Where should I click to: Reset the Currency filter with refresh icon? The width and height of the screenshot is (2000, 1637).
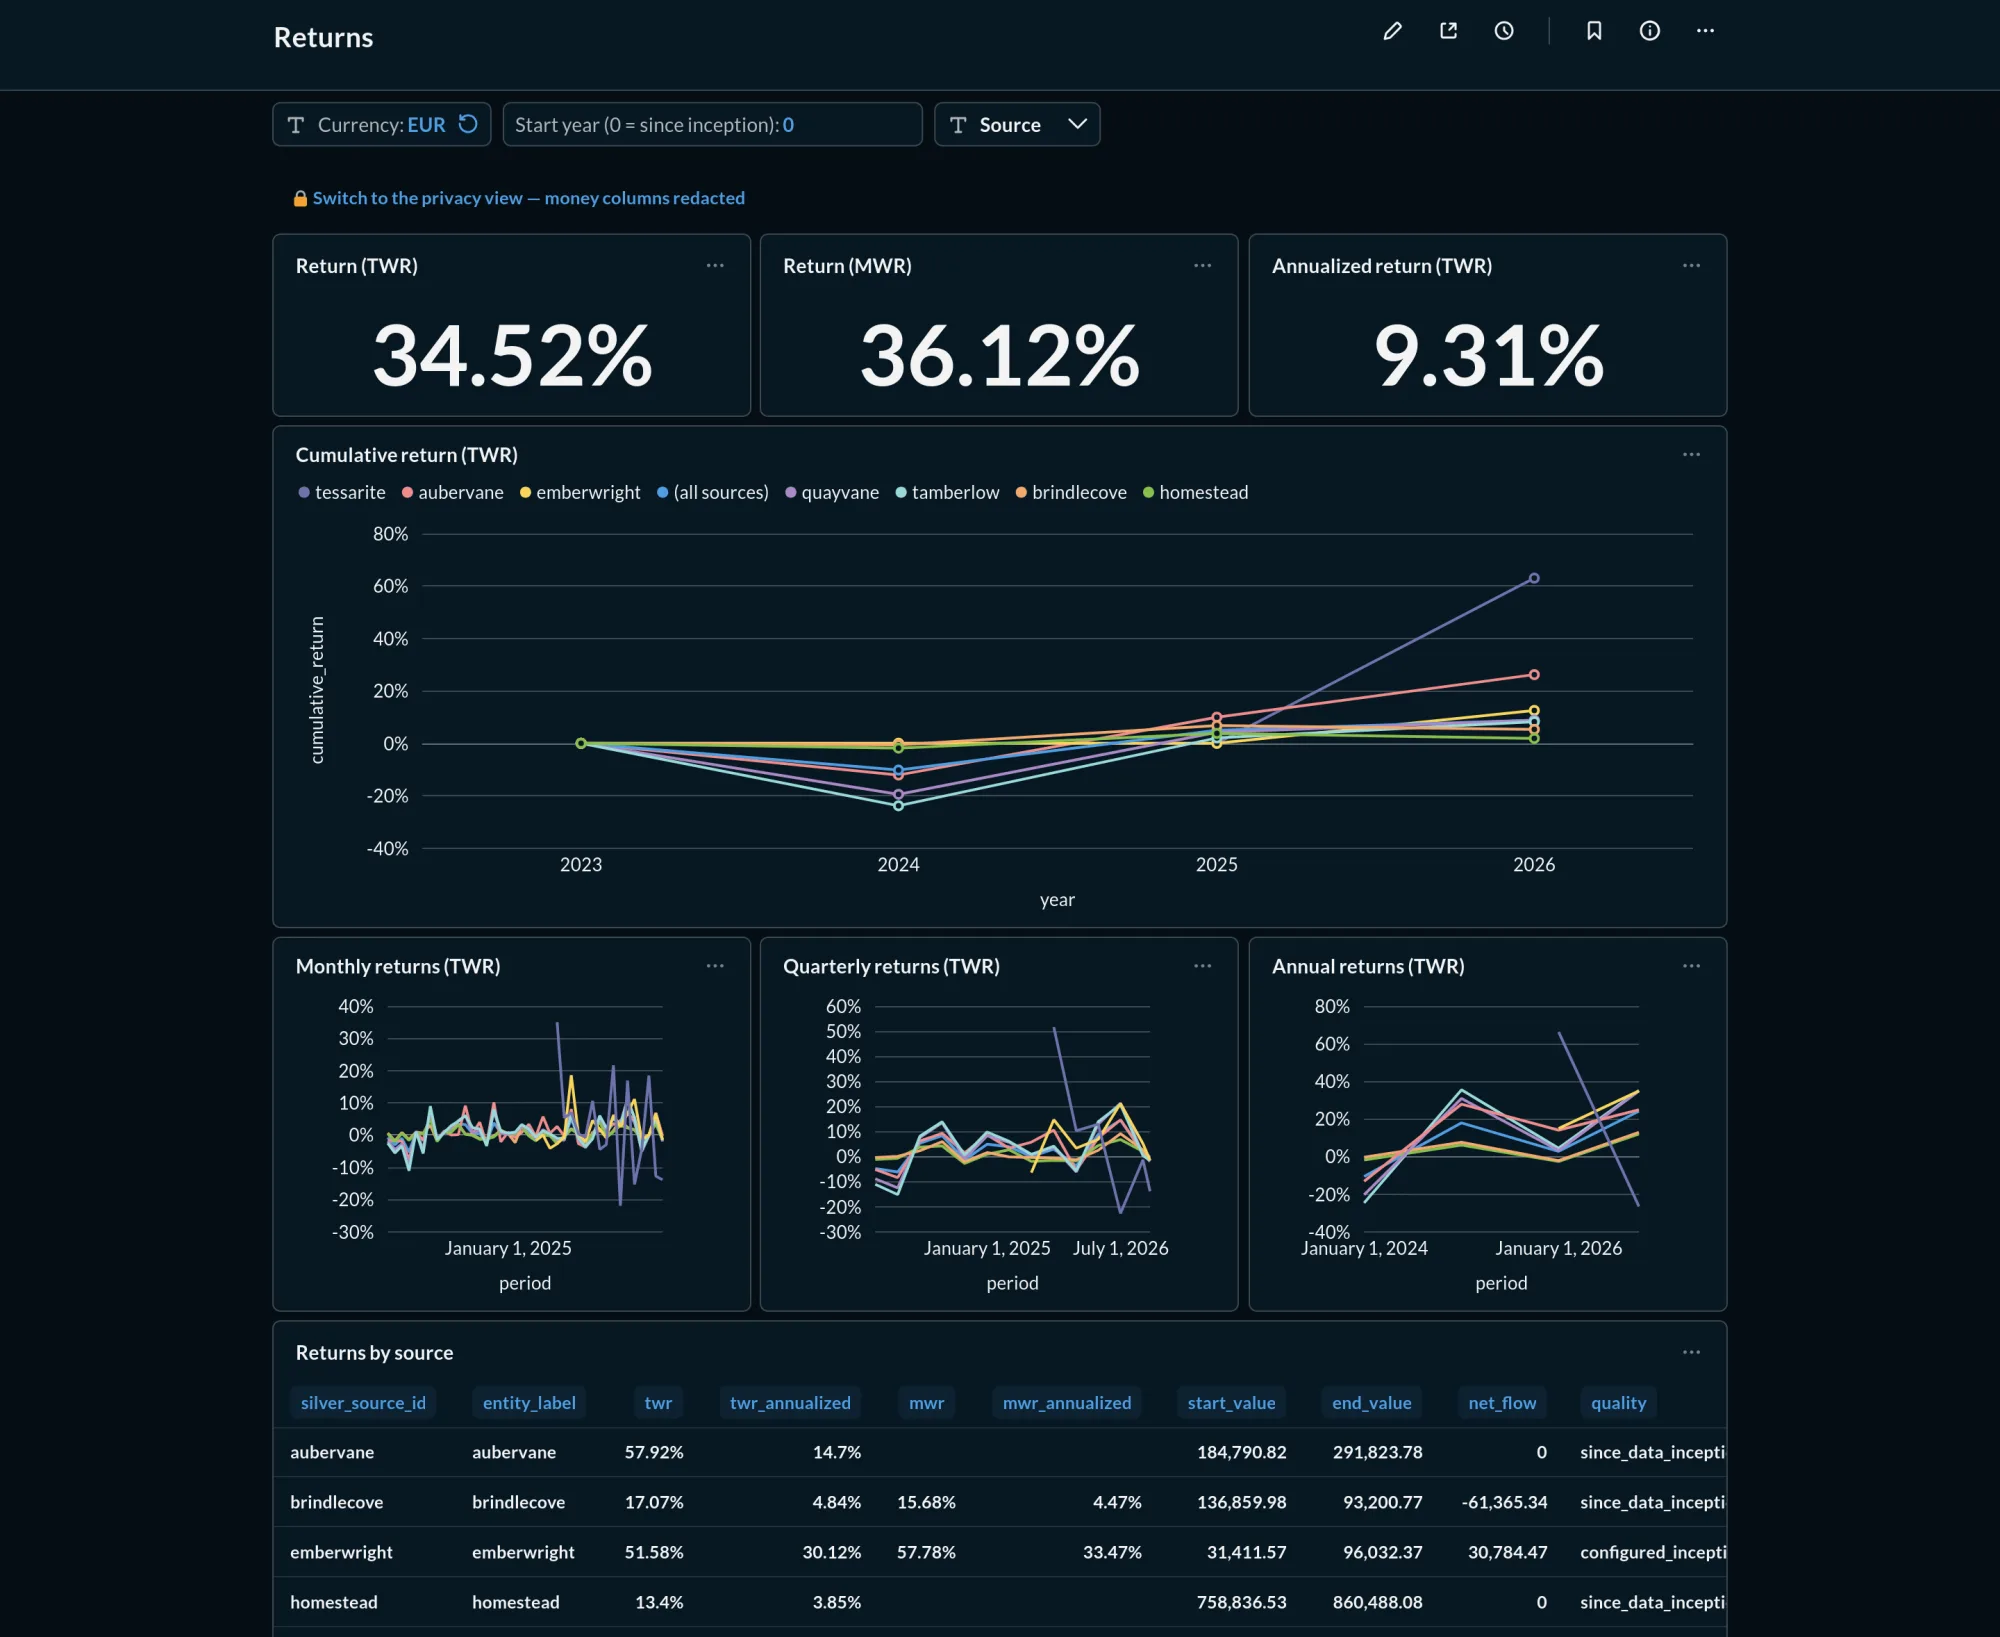[468, 124]
